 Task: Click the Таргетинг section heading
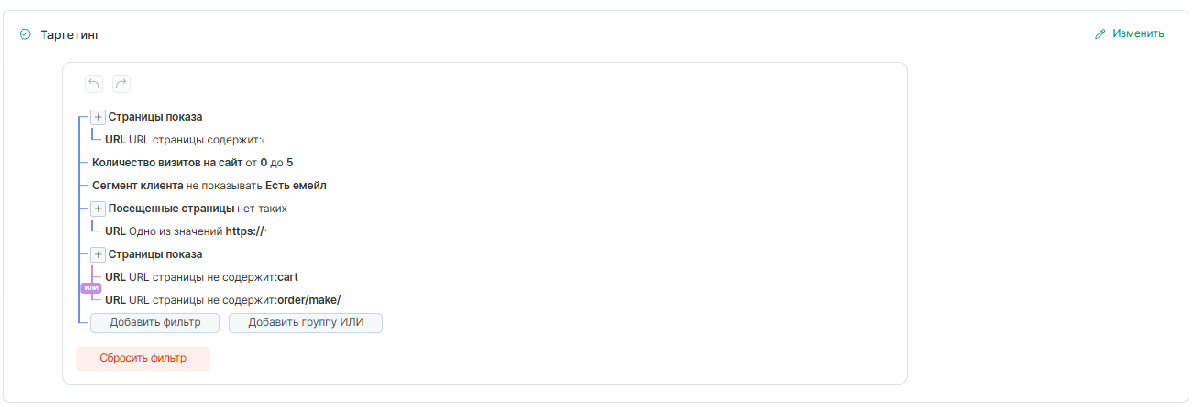pyautogui.click(x=69, y=34)
